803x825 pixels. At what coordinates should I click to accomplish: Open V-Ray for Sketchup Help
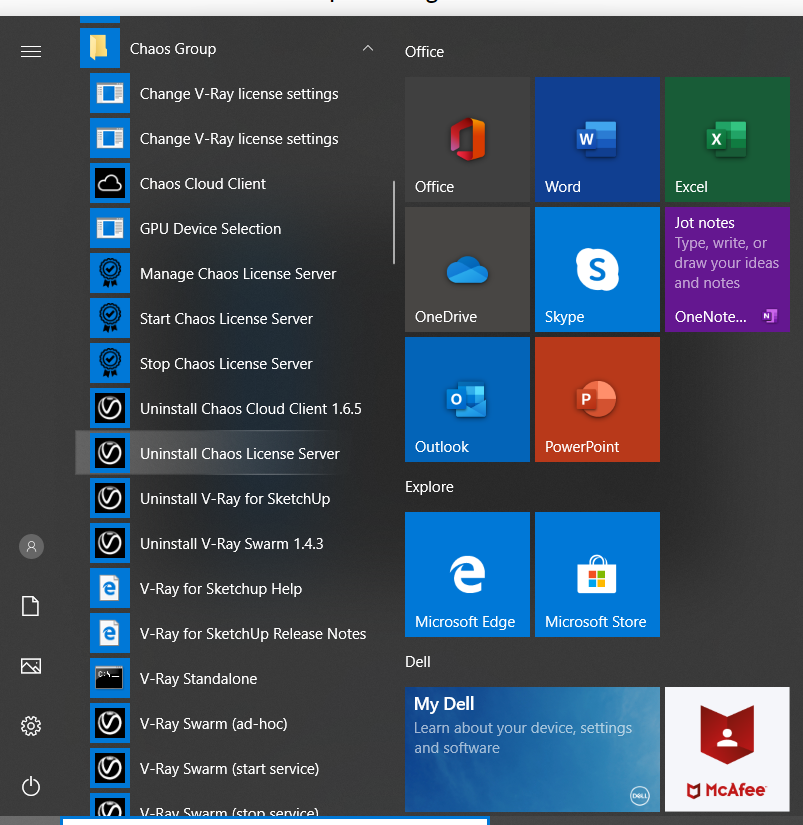coord(221,589)
